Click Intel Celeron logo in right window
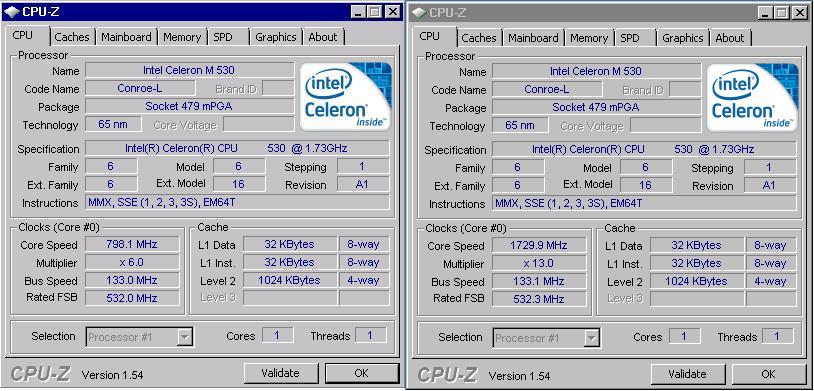Screen dimensions: 814x391 pos(753,98)
